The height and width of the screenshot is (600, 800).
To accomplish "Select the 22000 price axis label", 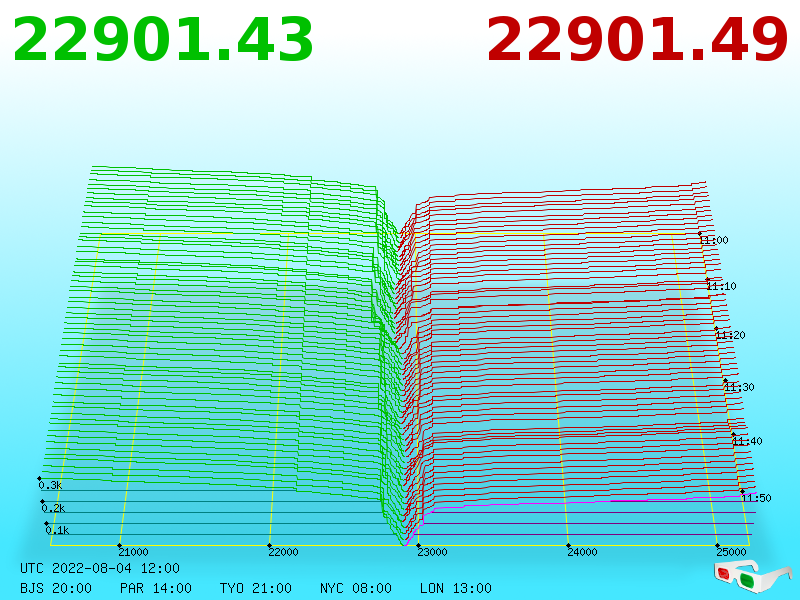I will [x=284, y=552].
